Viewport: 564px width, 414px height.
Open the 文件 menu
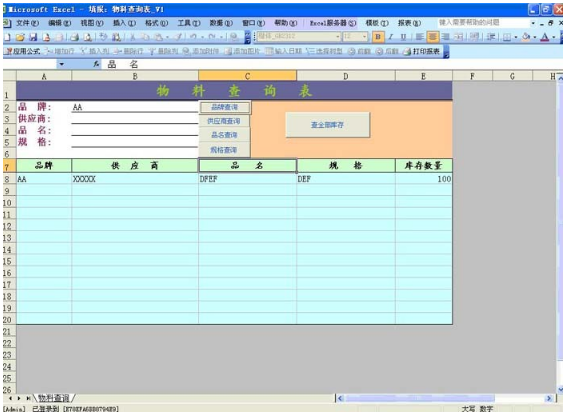tap(27, 23)
